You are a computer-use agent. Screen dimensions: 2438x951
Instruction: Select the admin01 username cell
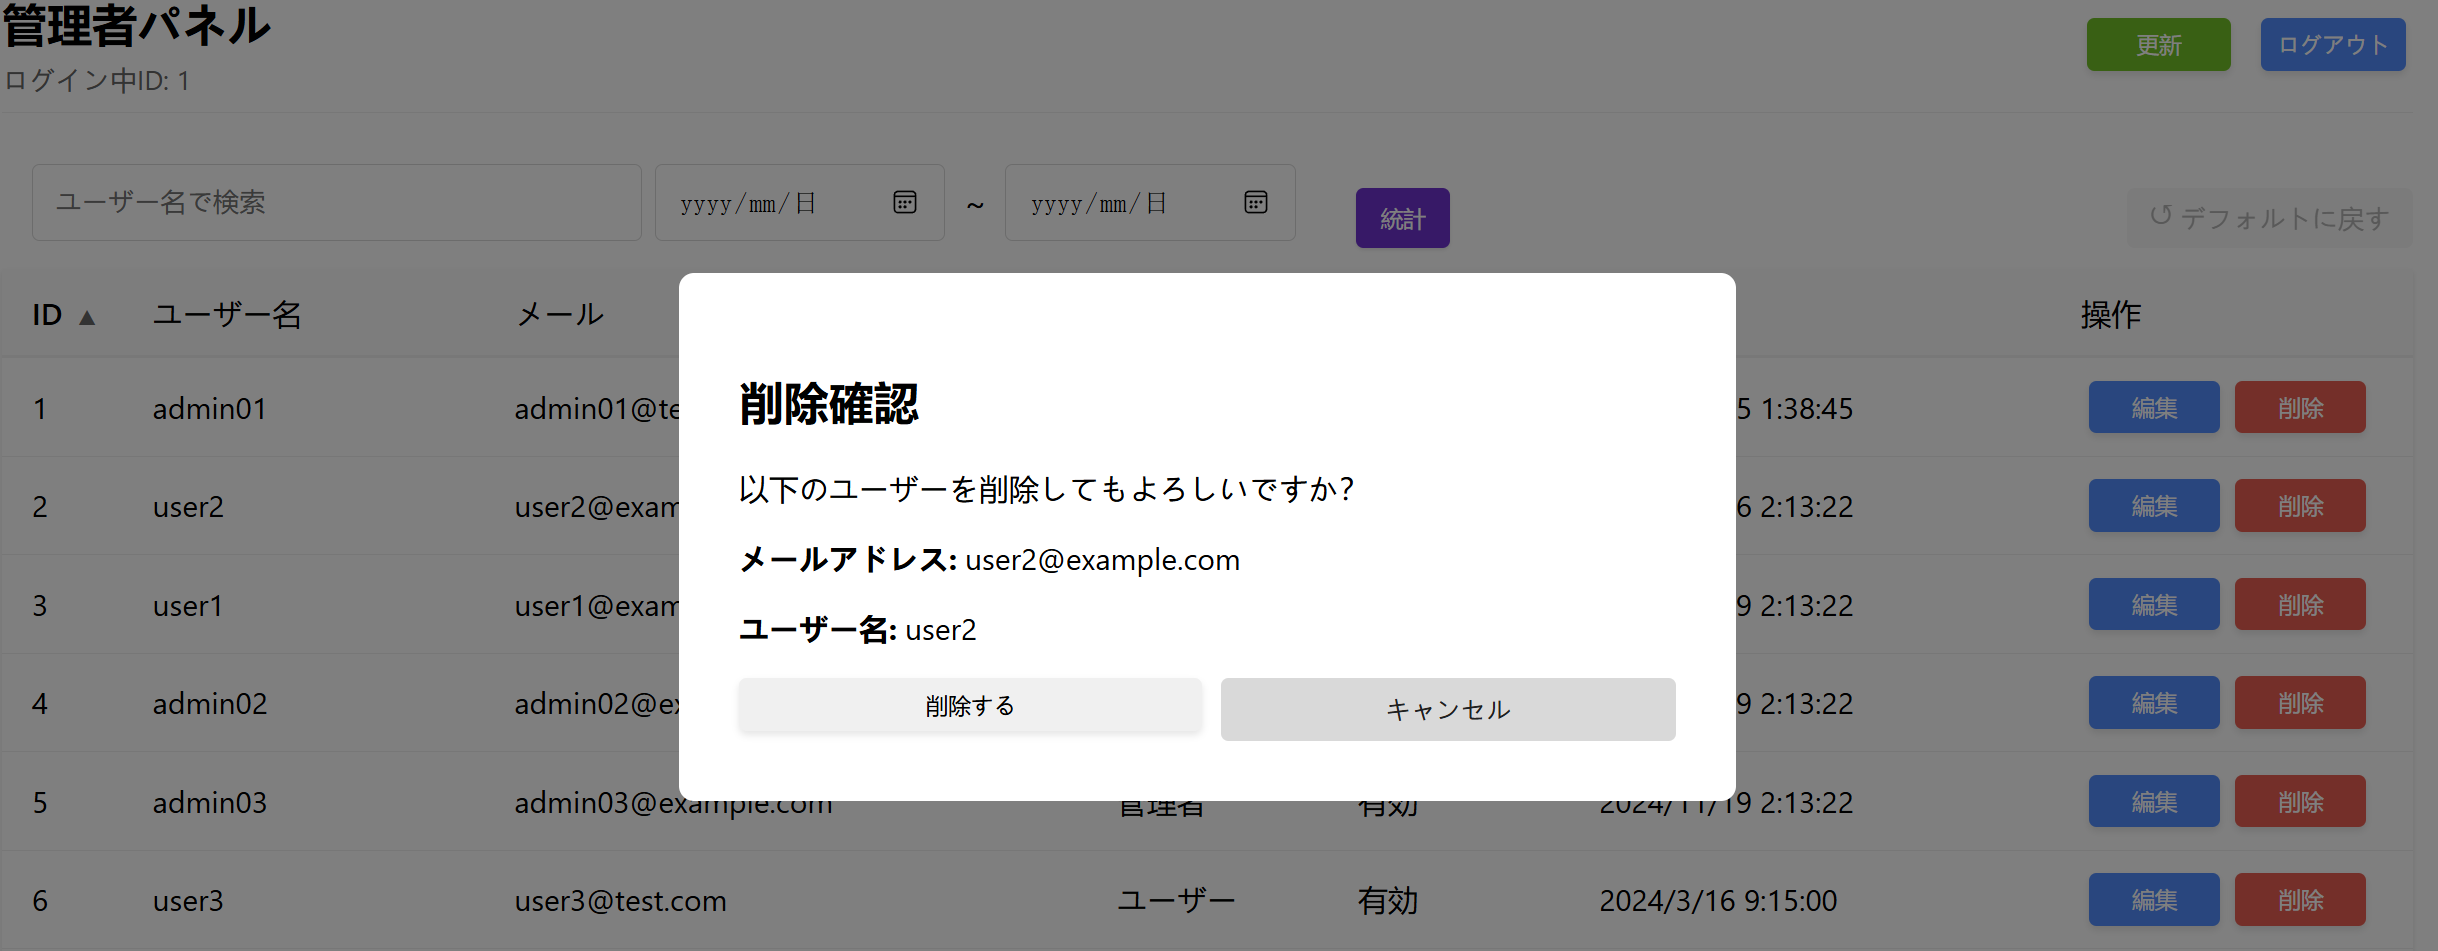210,408
